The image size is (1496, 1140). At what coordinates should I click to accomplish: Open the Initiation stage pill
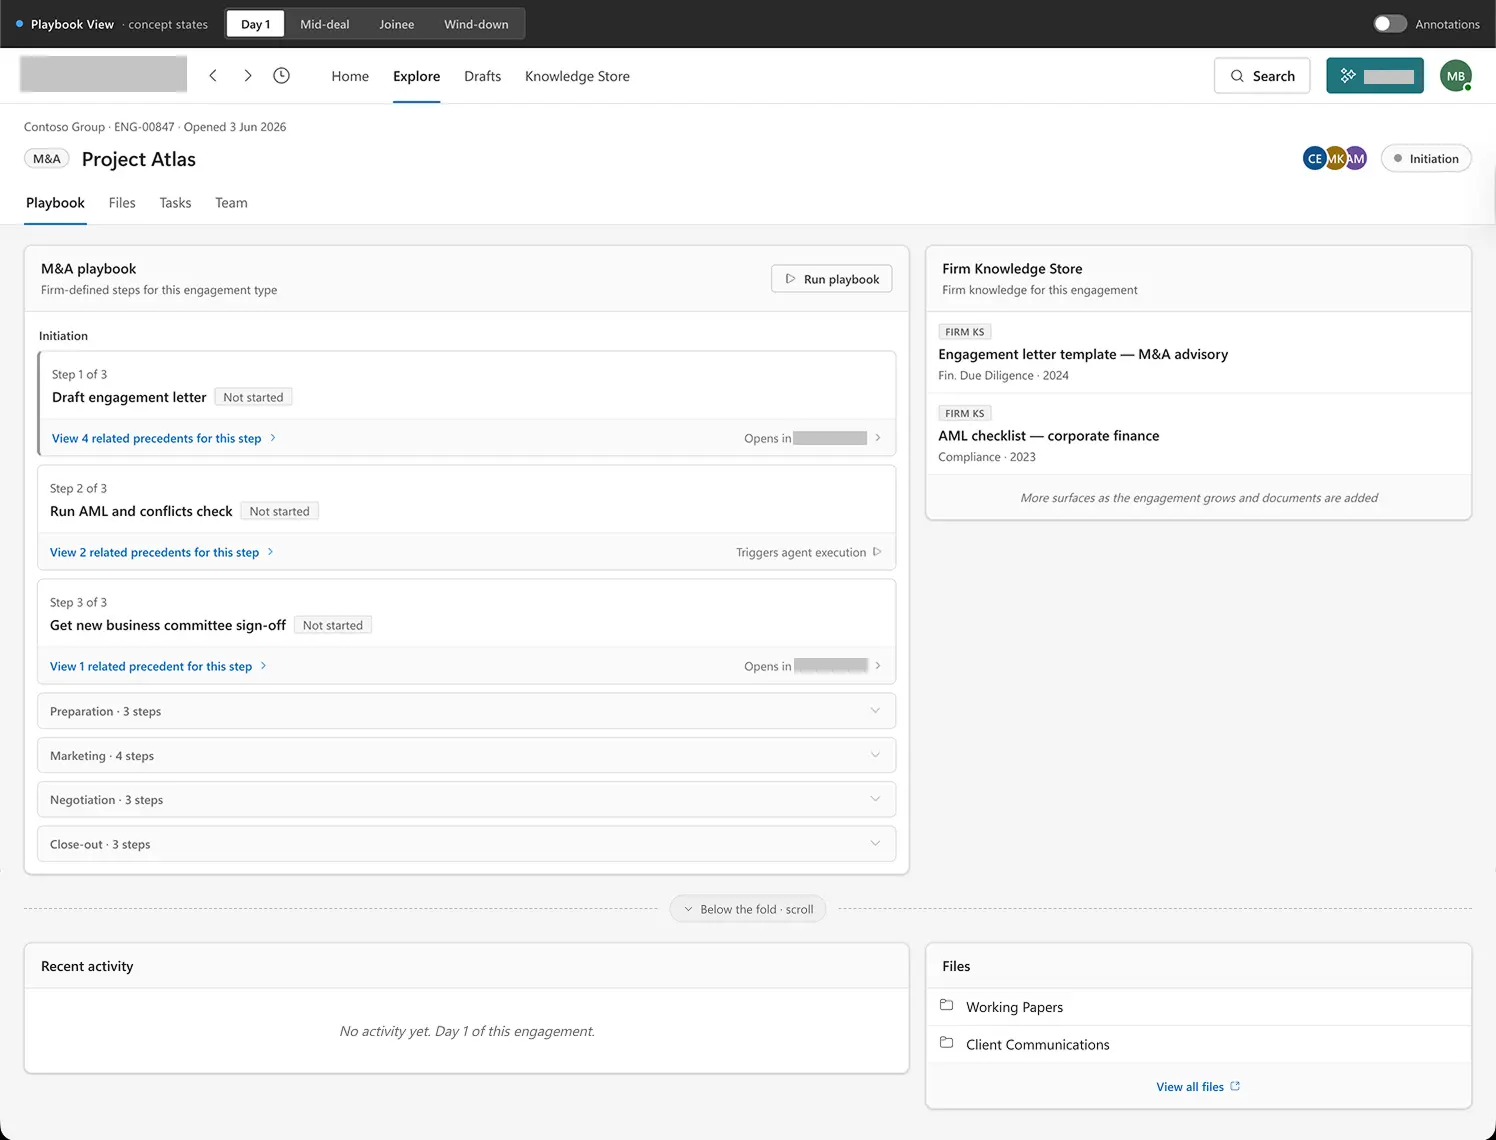1426,159
